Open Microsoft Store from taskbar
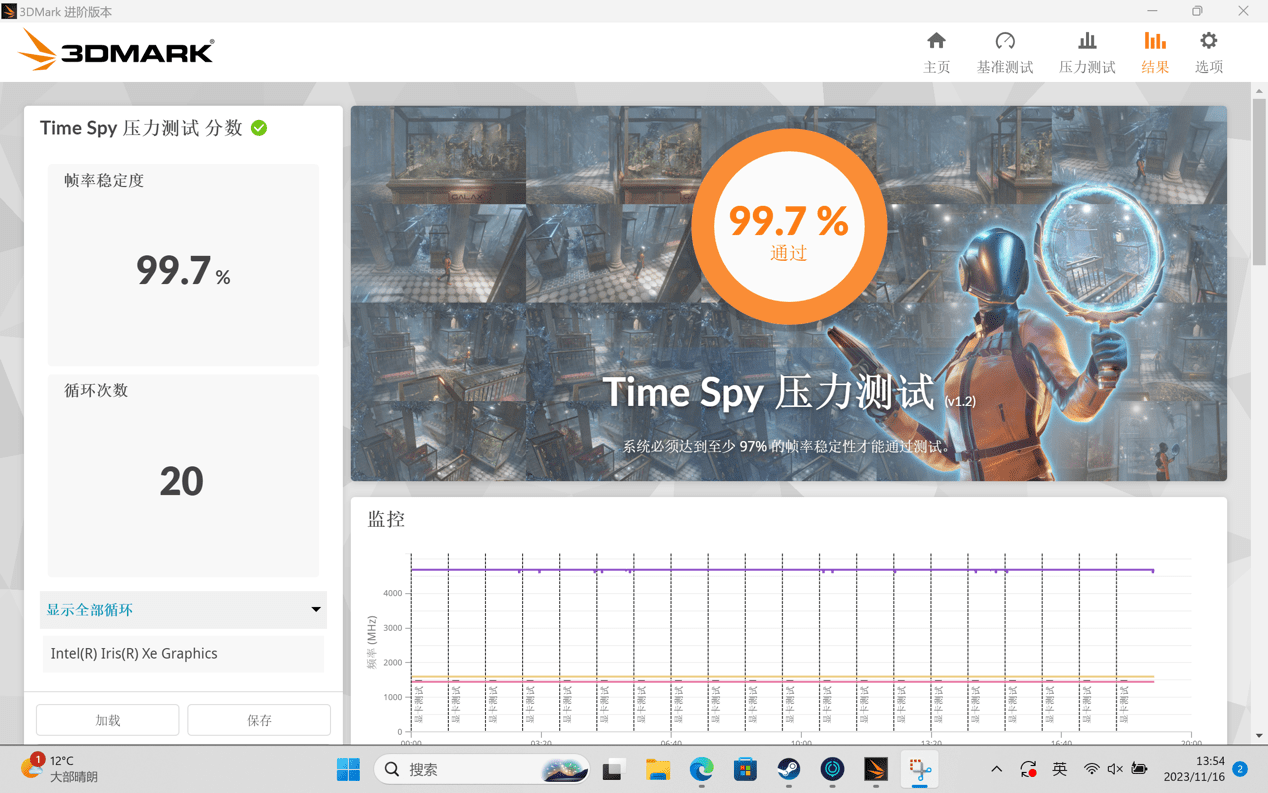The height and width of the screenshot is (793, 1268). (x=745, y=769)
